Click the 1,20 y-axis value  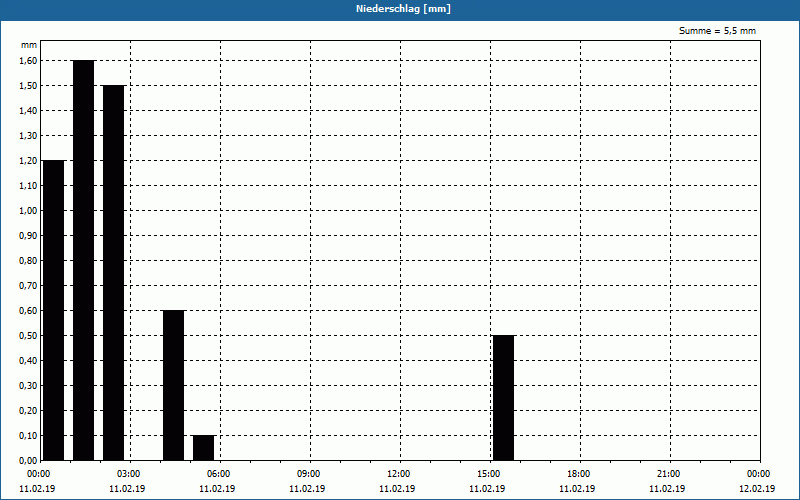click(x=28, y=161)
